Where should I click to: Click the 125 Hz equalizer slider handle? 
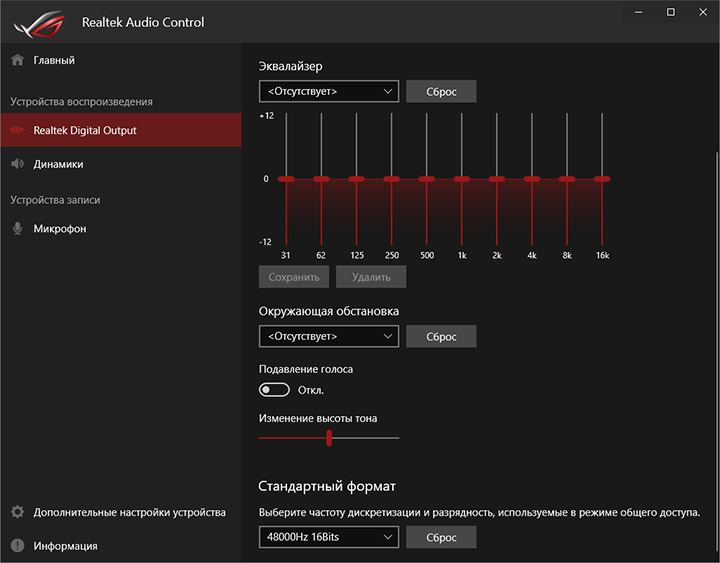coord(356,179)
